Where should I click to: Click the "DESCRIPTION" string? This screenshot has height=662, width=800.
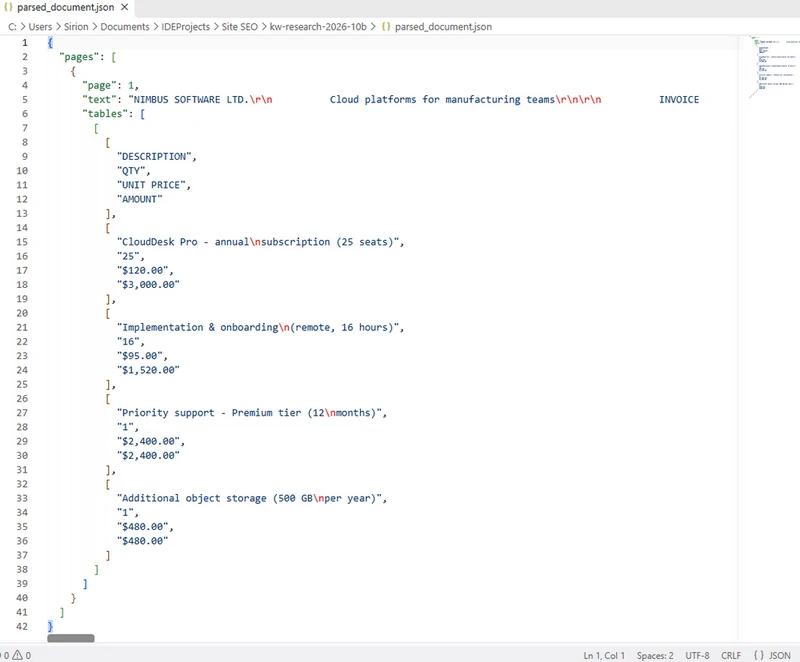(154, 157)
